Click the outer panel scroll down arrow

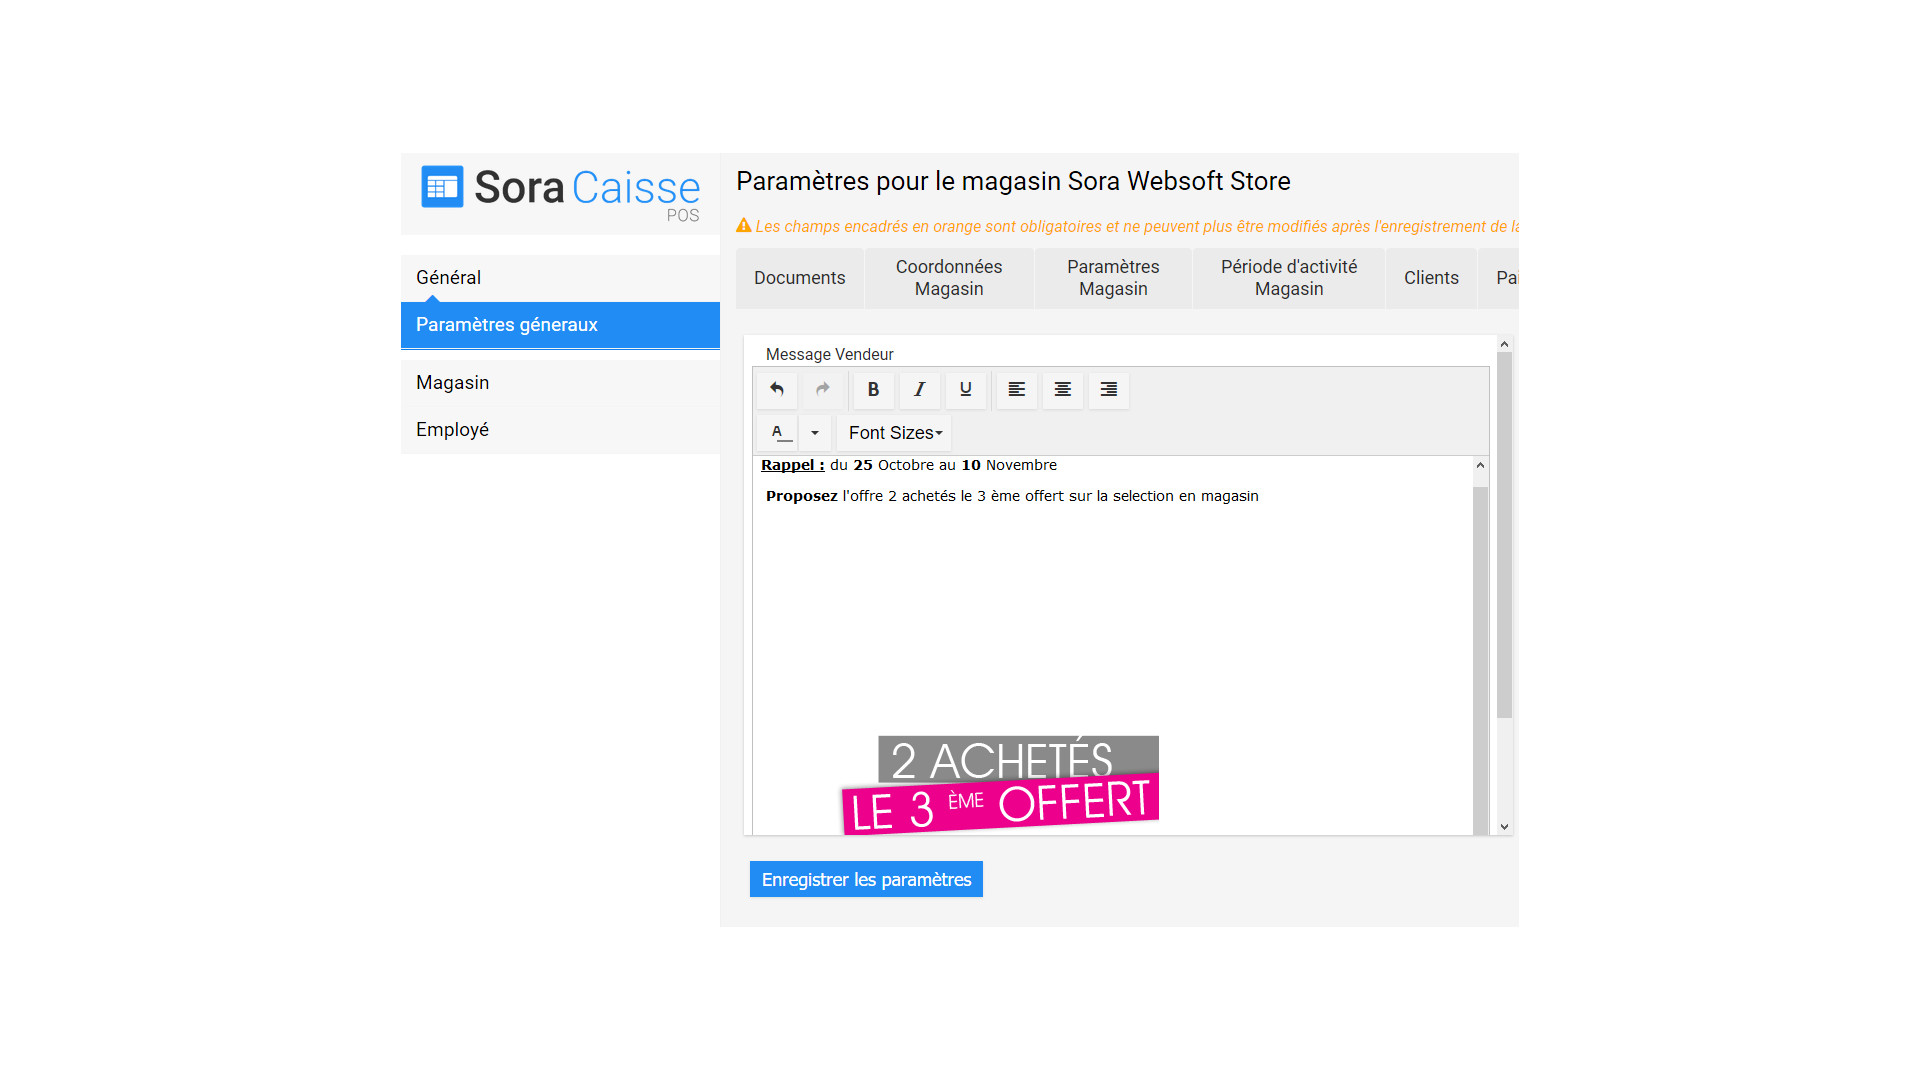(x=1504, y=827)
